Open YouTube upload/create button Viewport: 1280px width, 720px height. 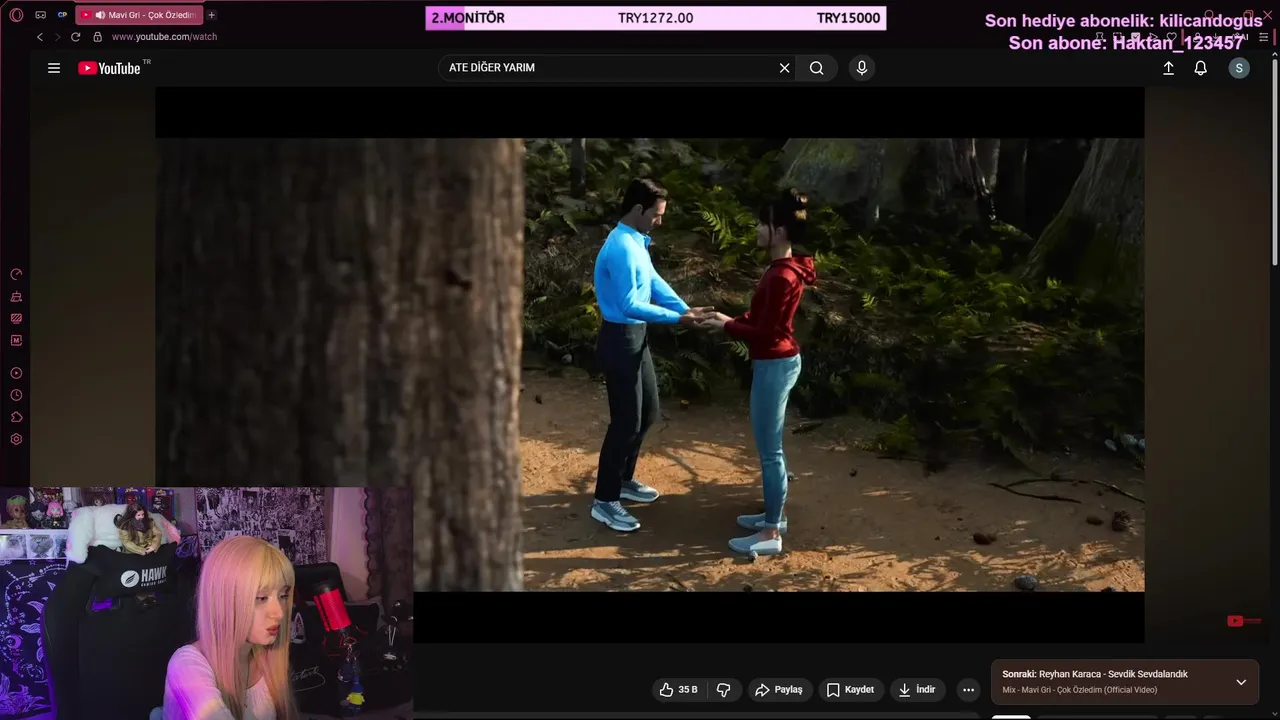(x=1168, y=68)
